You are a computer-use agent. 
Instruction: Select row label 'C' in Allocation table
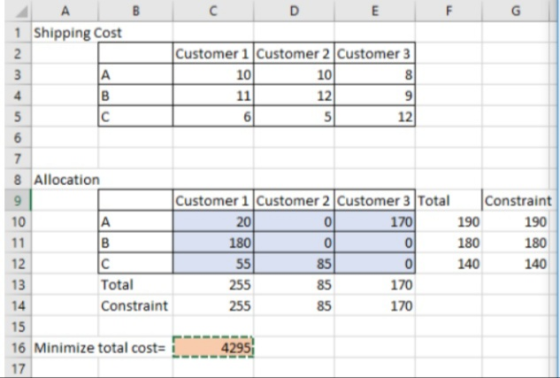[x=136, y=264]
